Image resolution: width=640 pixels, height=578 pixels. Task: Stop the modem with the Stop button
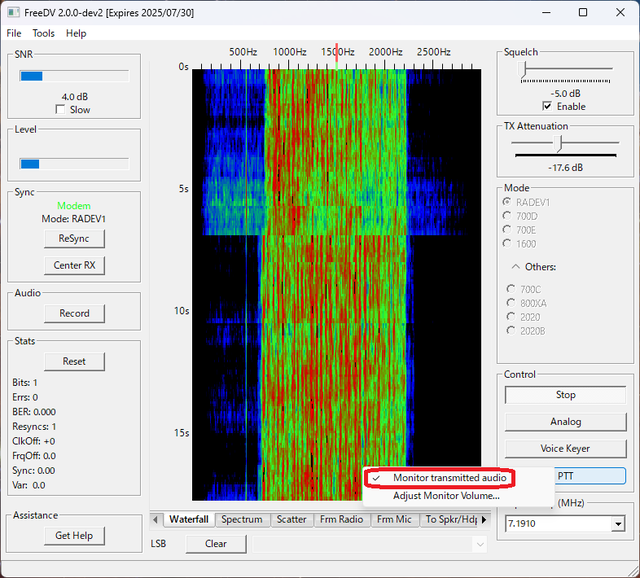(565, 395)
